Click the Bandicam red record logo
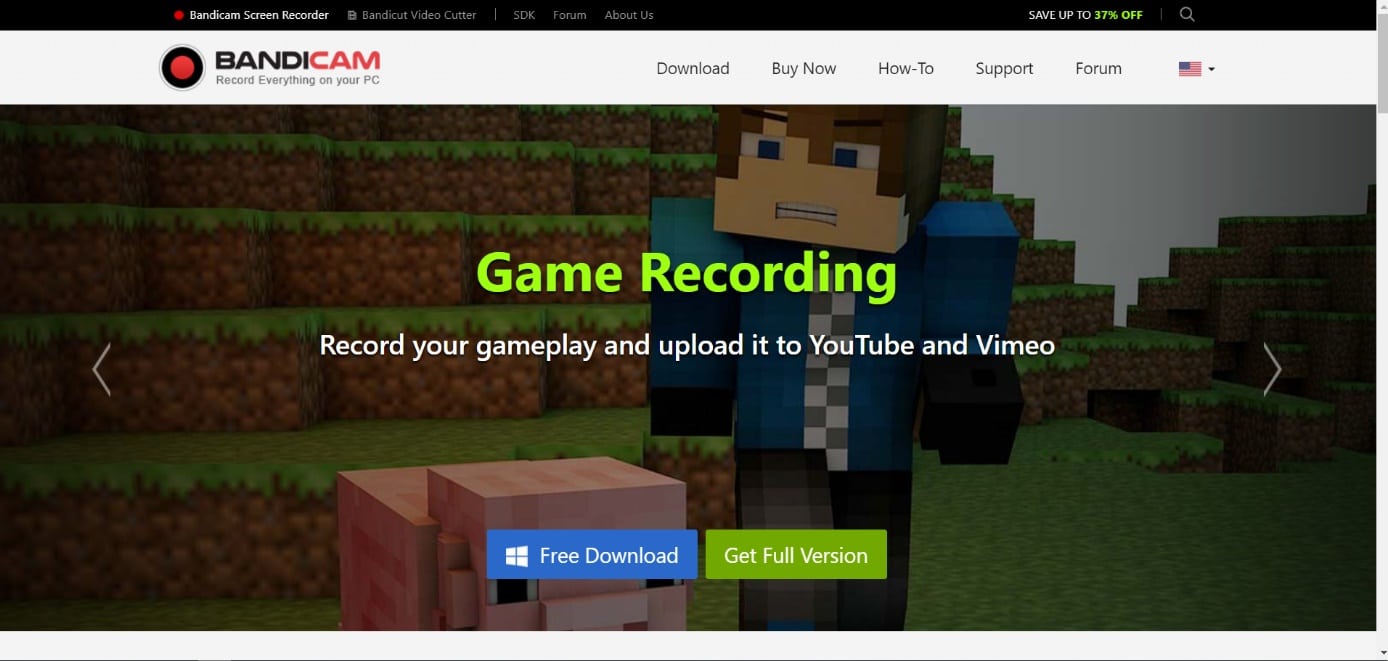Screen dimensions: 1388x661 182,68
